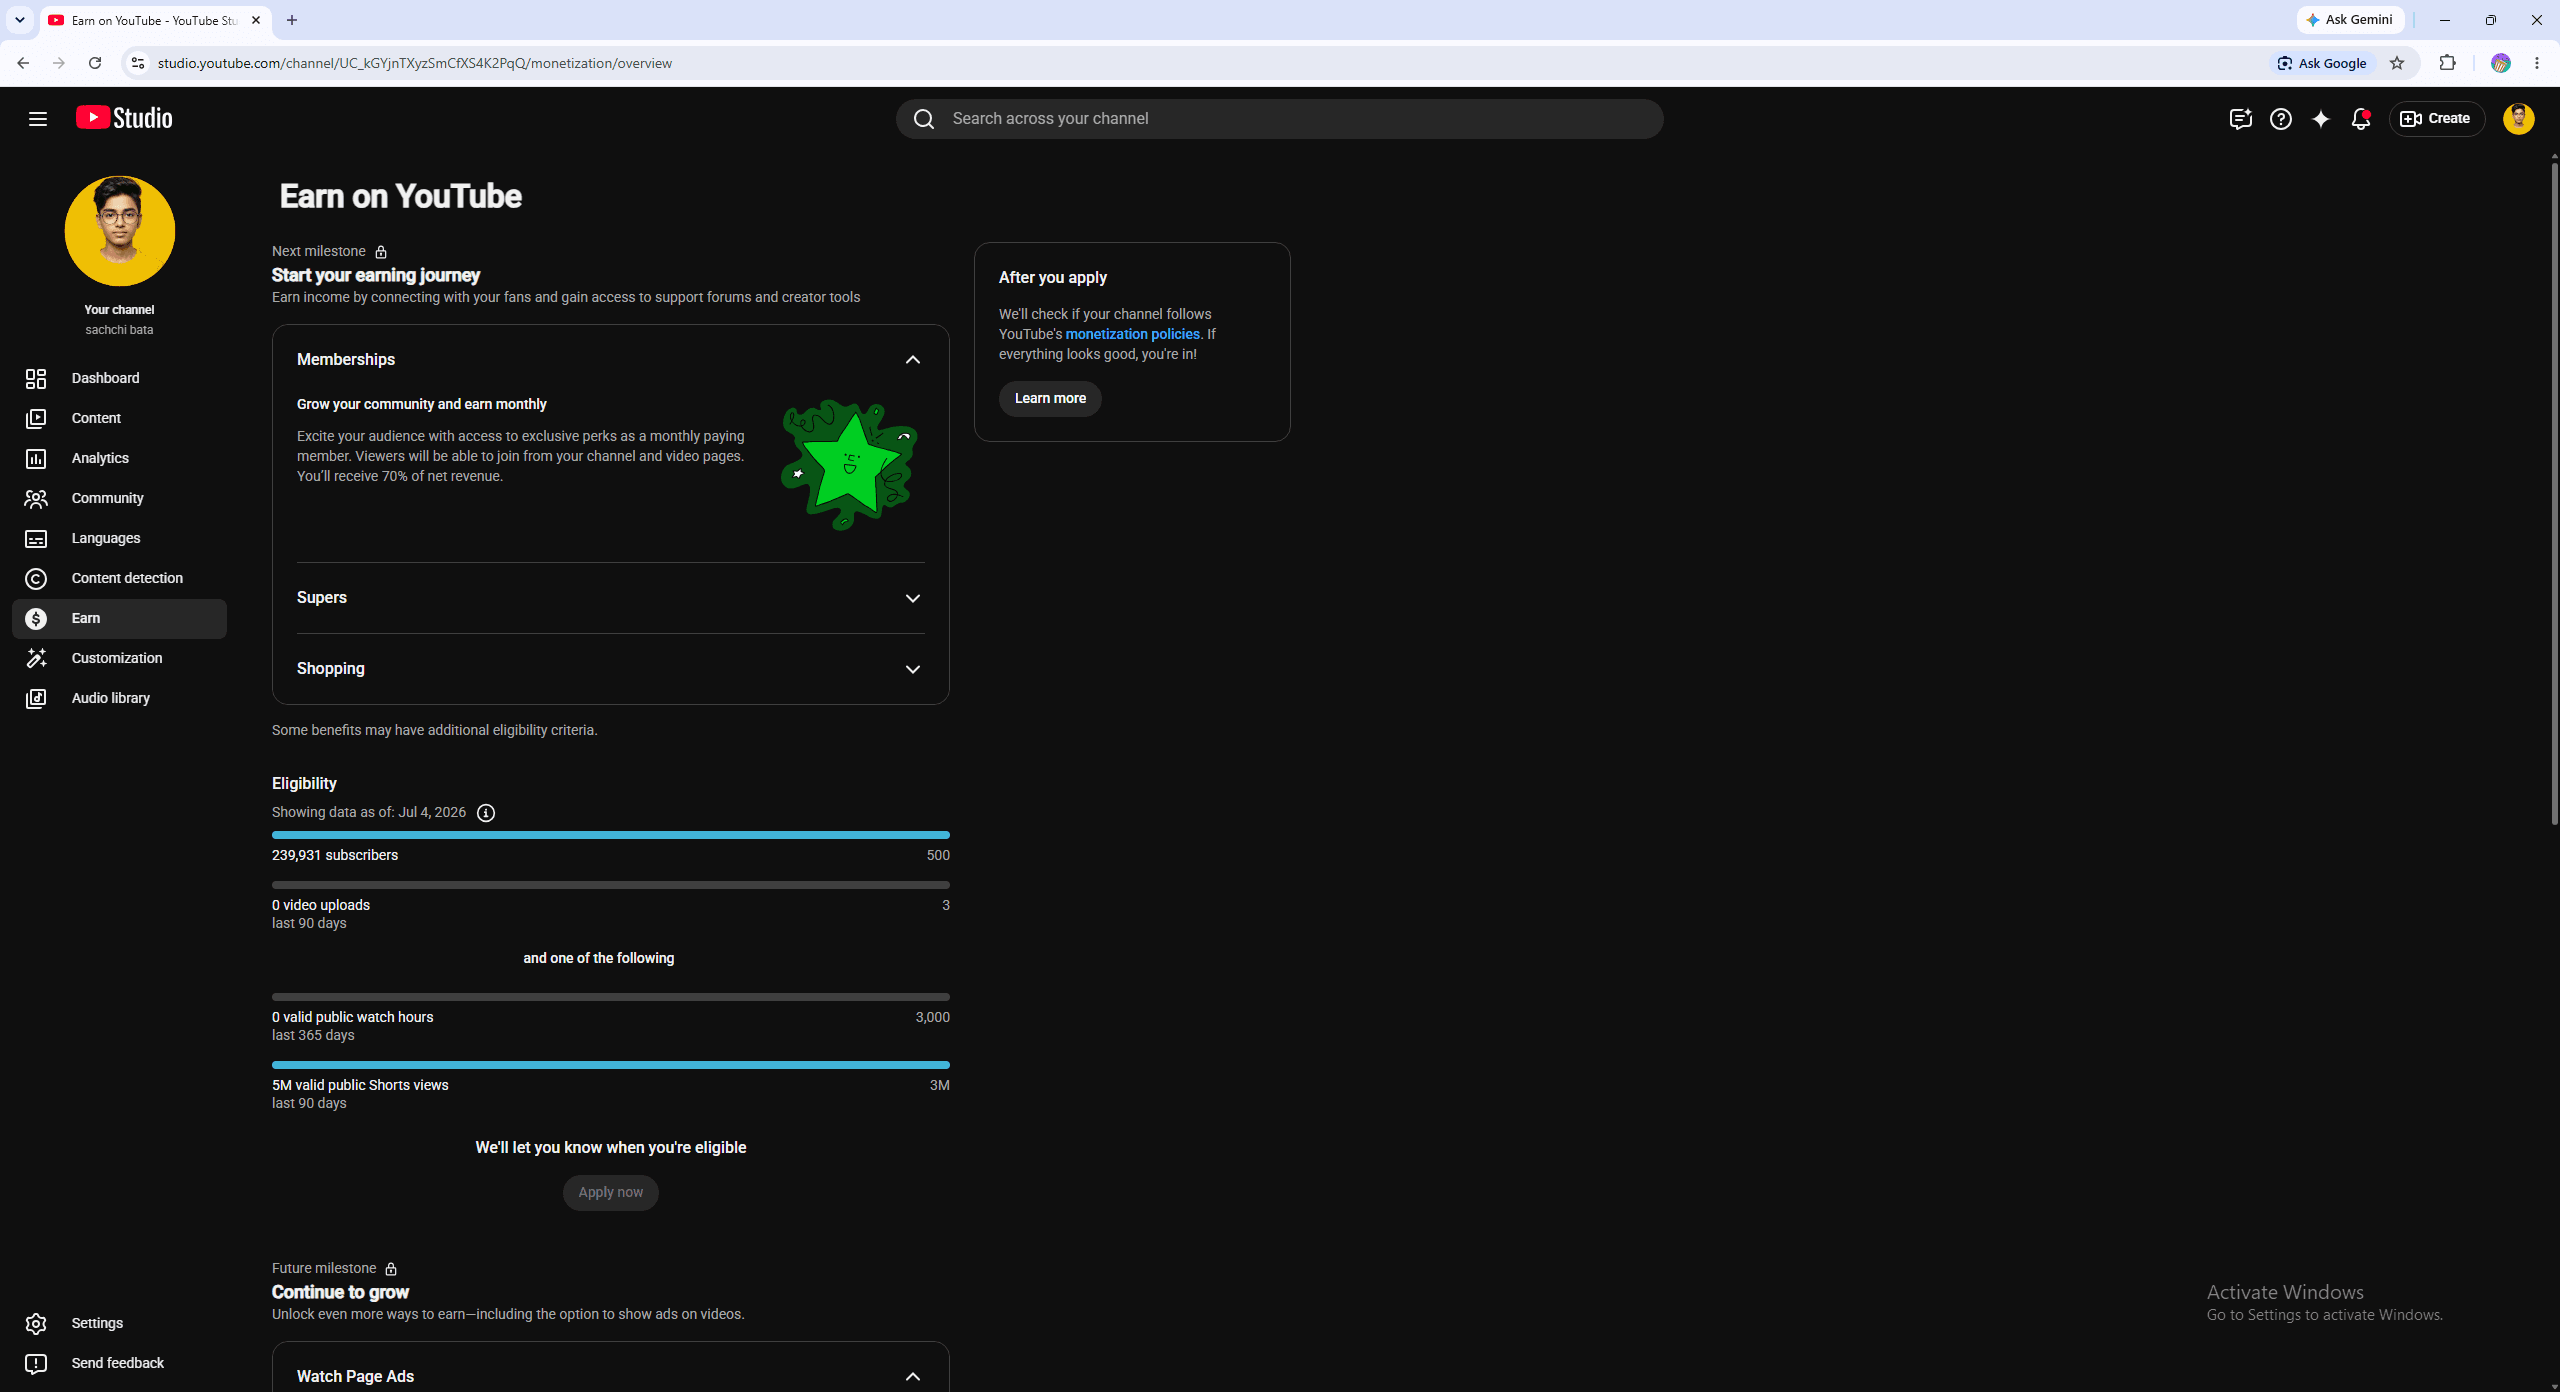The image size is (2560, 1392).
Task: Collapse the Watch Page Ads section
Action: click(x=912, y=1377)
